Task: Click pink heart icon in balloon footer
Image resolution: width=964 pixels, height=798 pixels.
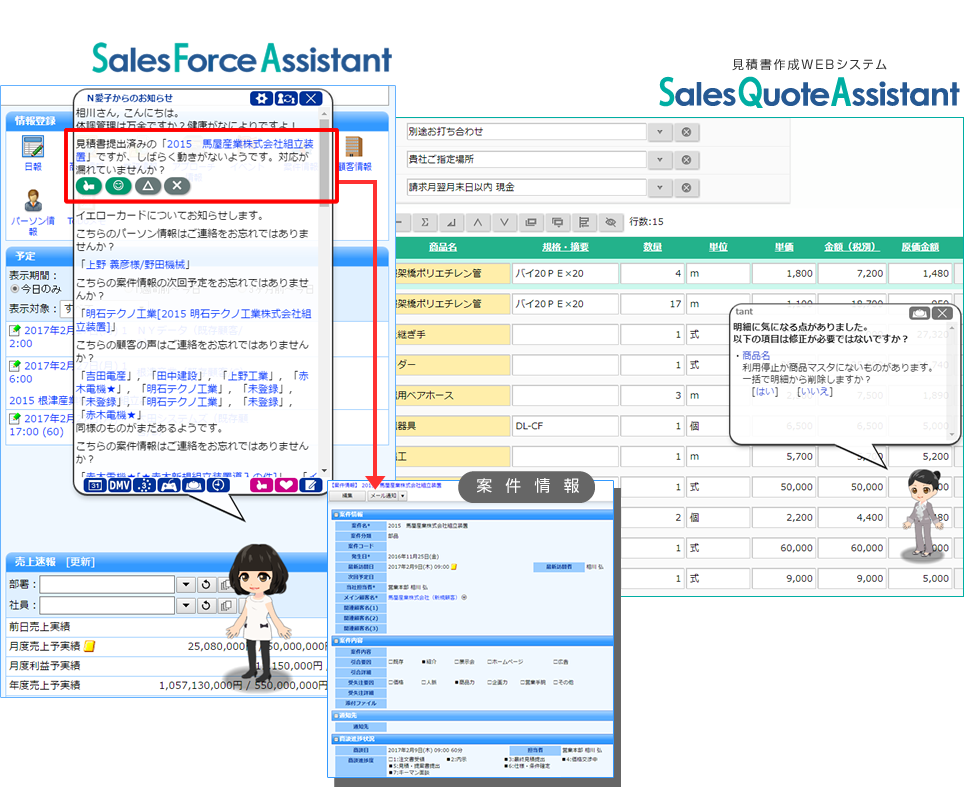Action: (286, 485)
